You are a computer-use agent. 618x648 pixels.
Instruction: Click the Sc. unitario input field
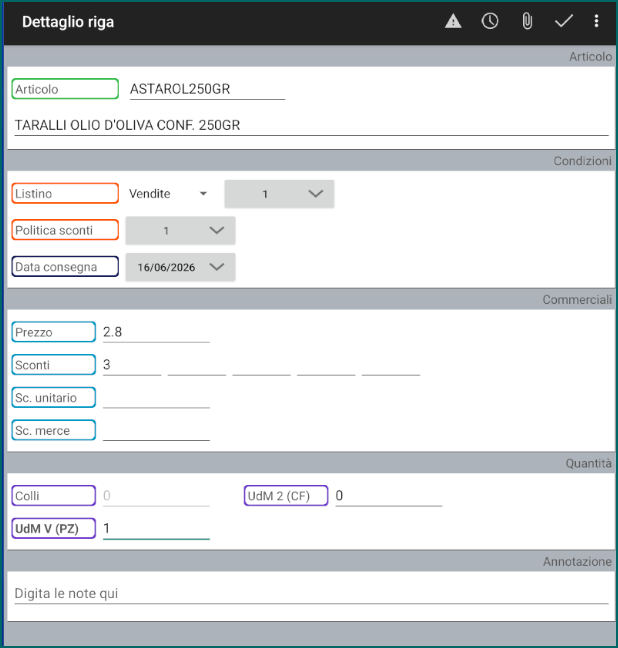tap(156, 398)
